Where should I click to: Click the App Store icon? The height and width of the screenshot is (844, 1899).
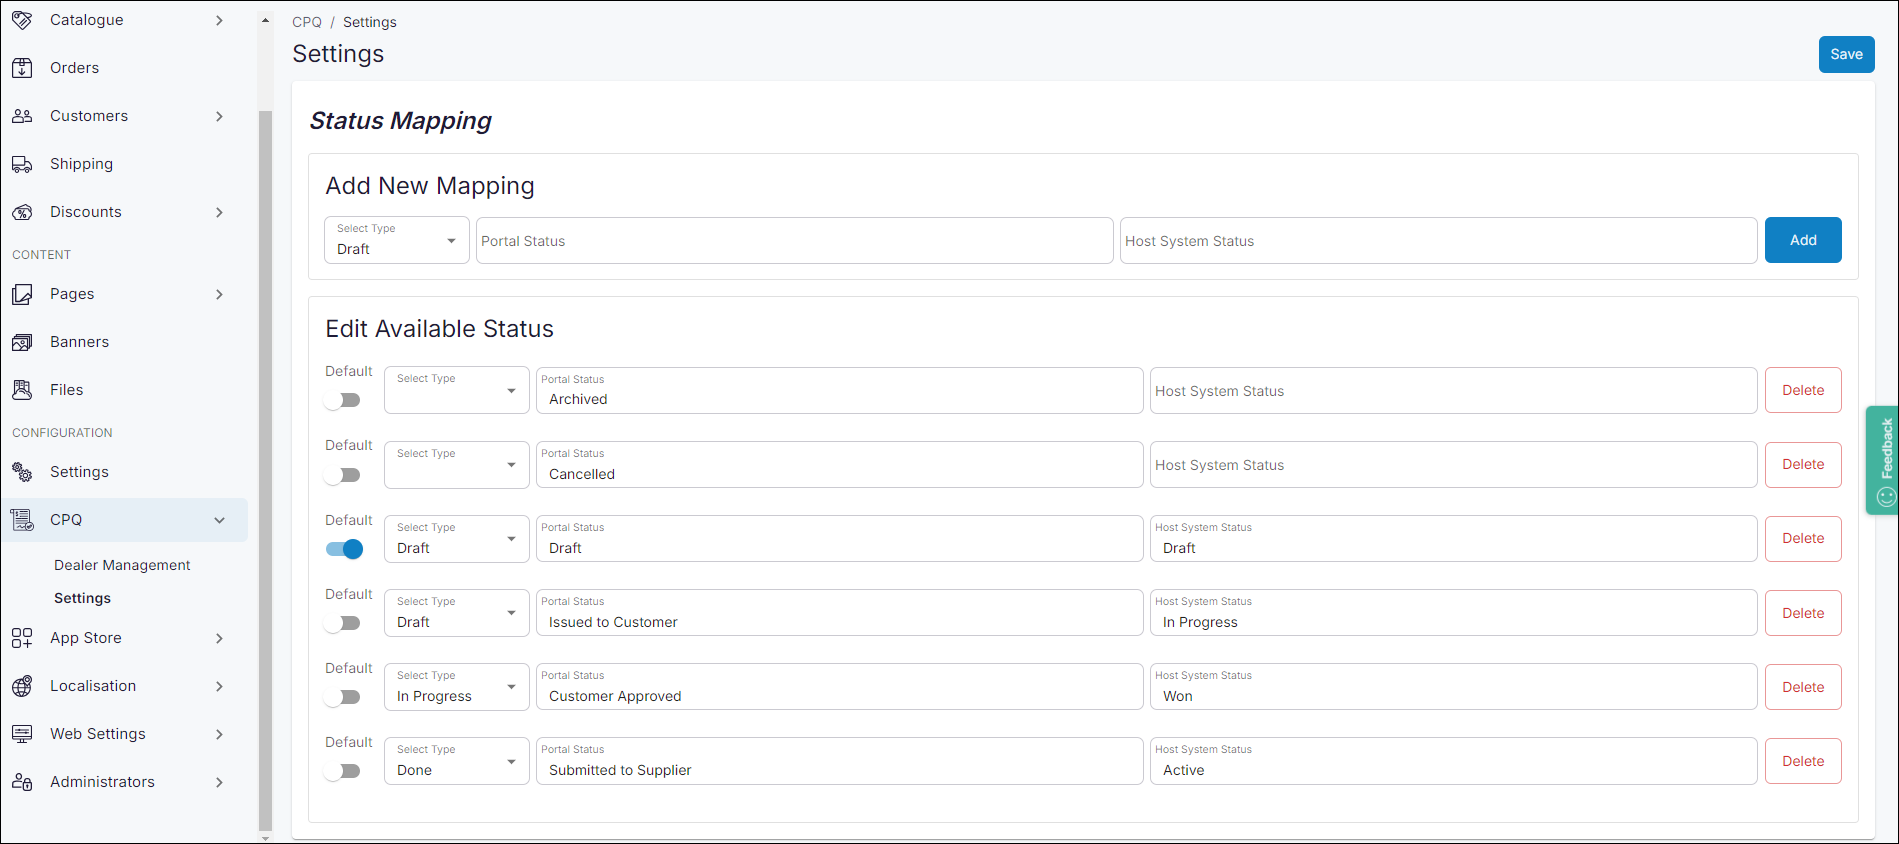pyautogui.click(x=22, y=638)
